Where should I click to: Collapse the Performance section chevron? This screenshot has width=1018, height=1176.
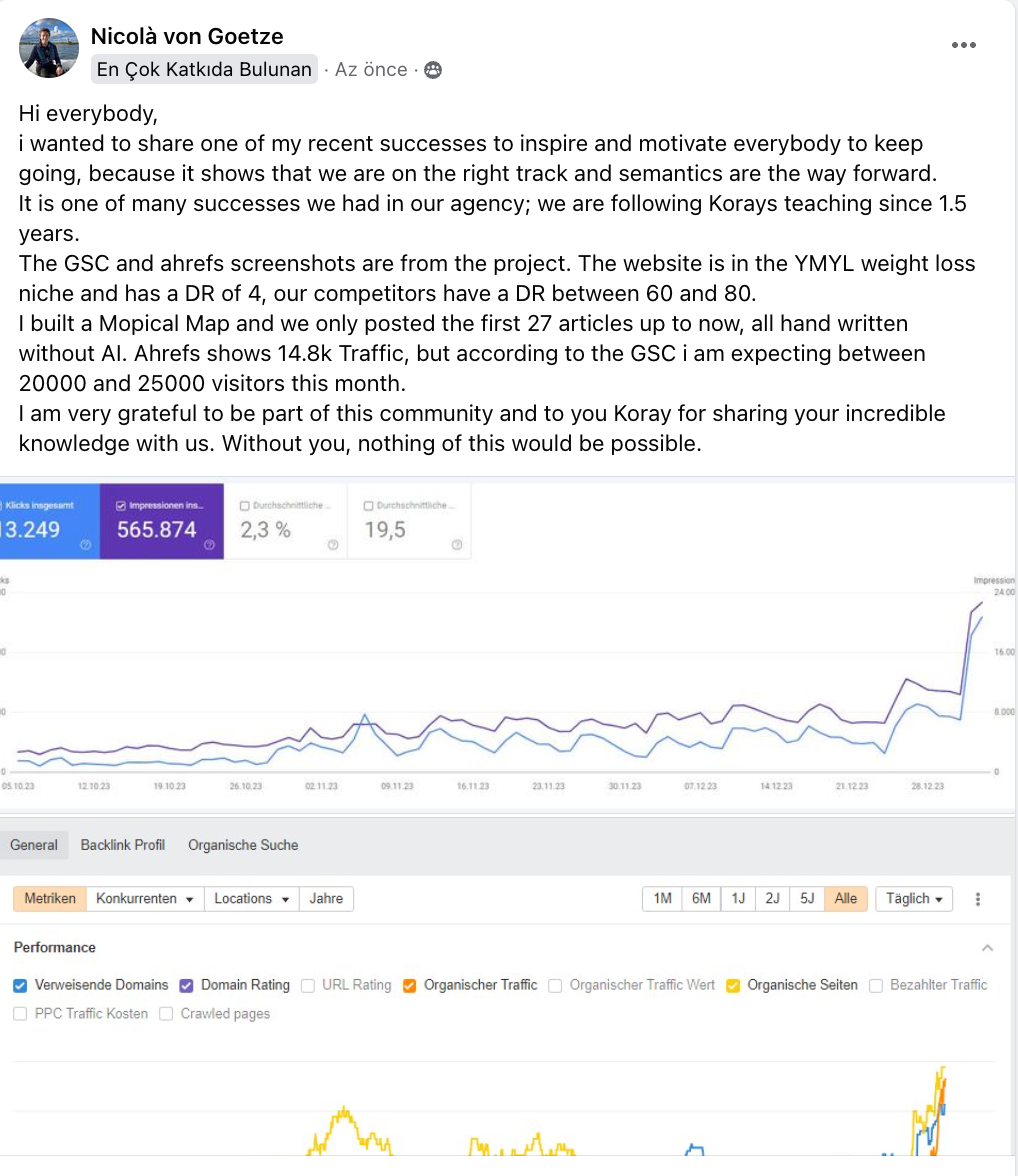(x=987, y=948)
